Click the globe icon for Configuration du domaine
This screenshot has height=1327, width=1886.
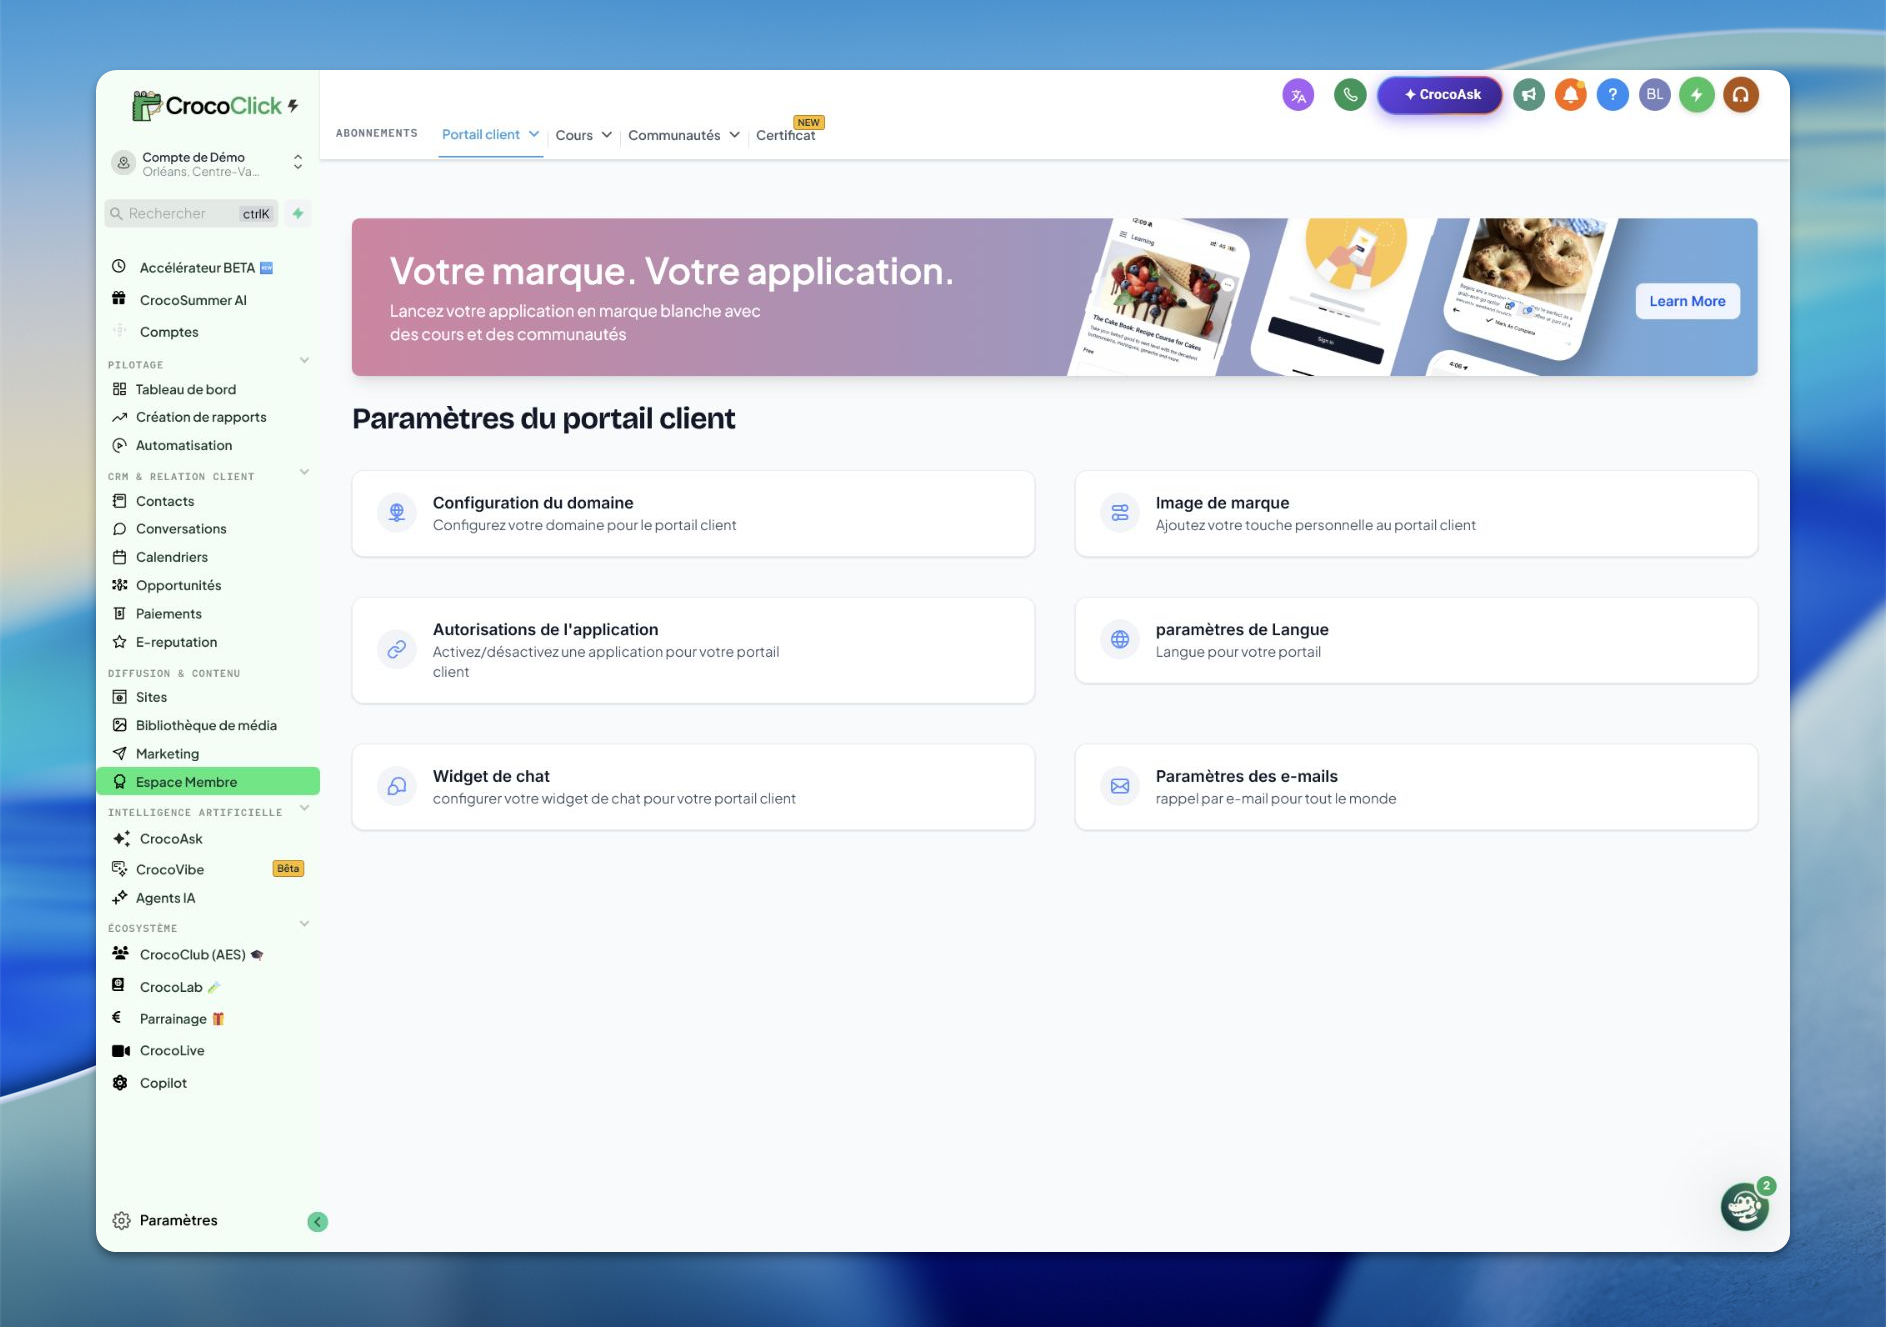(397, 513)
